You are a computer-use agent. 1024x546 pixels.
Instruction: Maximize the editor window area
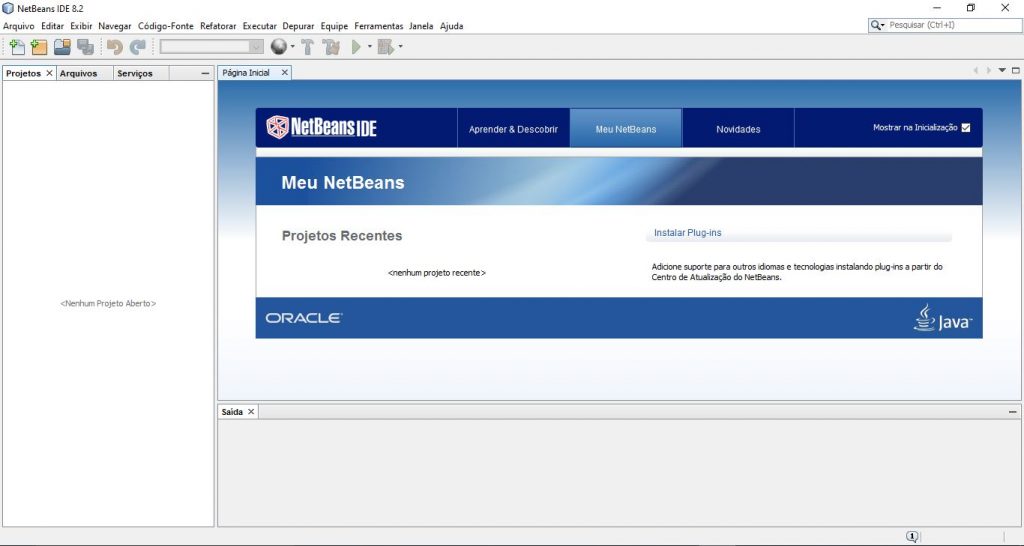point(1016,71)
